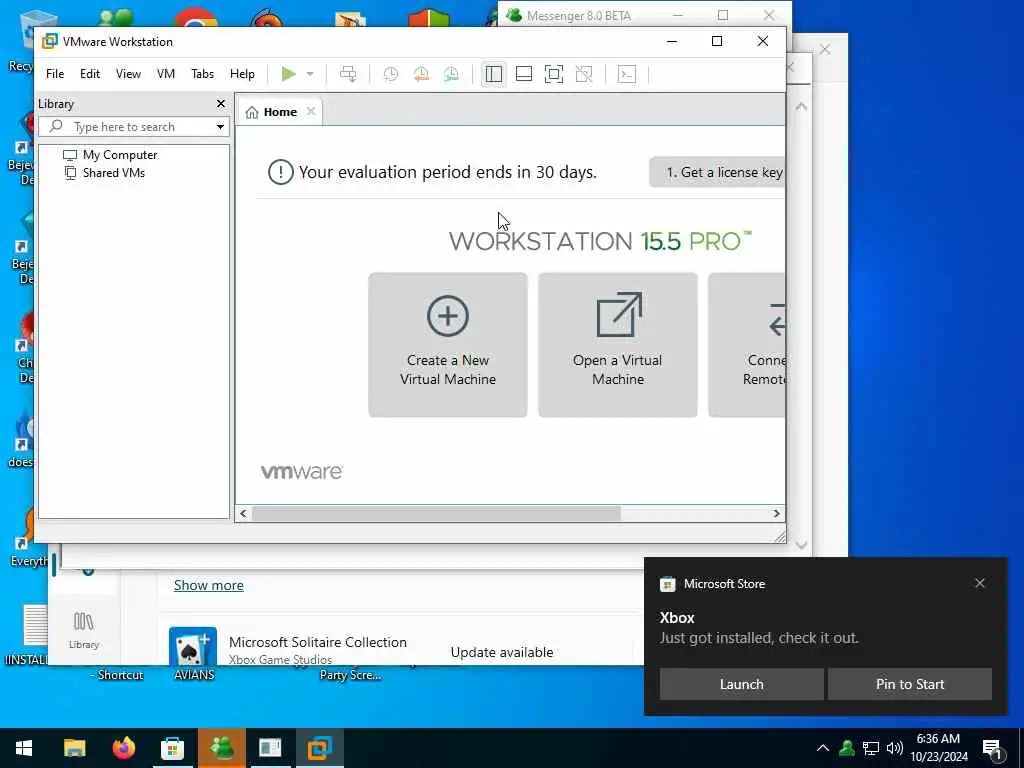Click Send Ctrl+Alt+Del toolbar icon
The width and height of the screenshot is (1024, 768).
click(348, 74)
